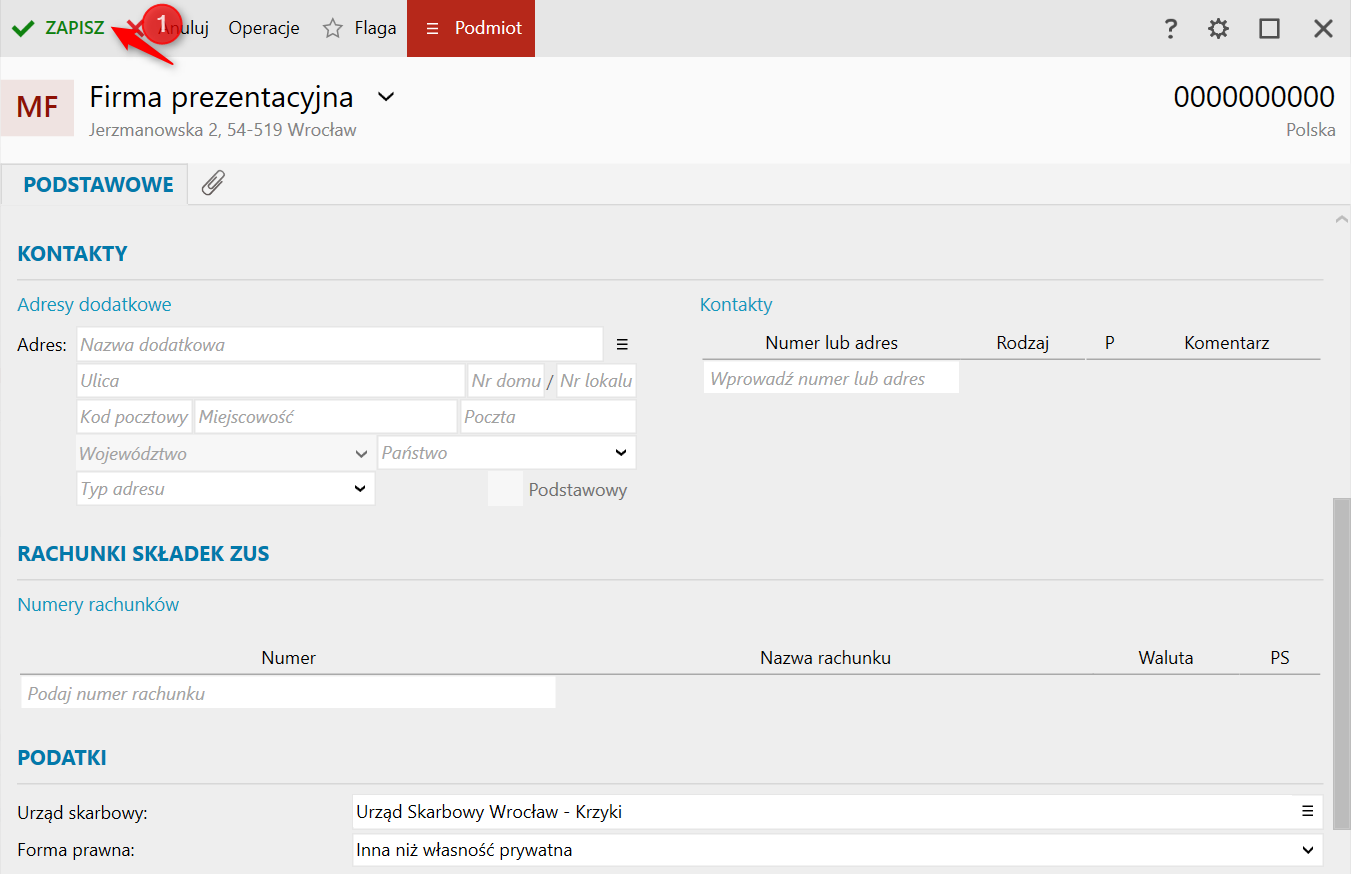Save changes with the ZAPISZ button
1351x874 pixels.
[x=59, y=28]
